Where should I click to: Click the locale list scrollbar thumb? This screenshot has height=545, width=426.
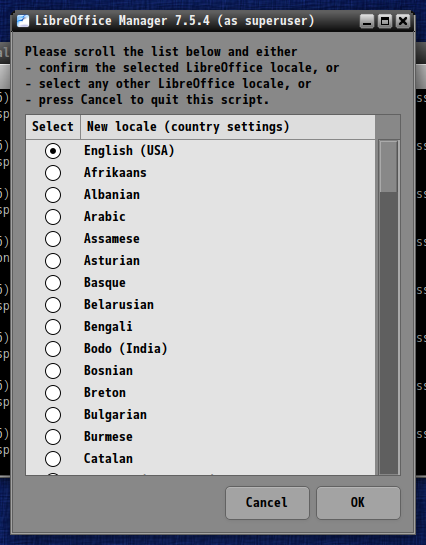tap(388, 166)
